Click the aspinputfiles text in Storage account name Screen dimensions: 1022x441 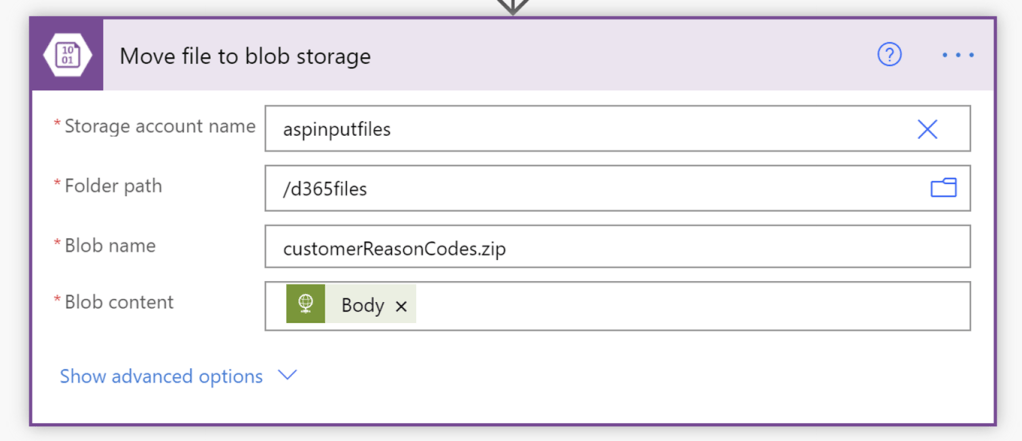pos(335,129)
